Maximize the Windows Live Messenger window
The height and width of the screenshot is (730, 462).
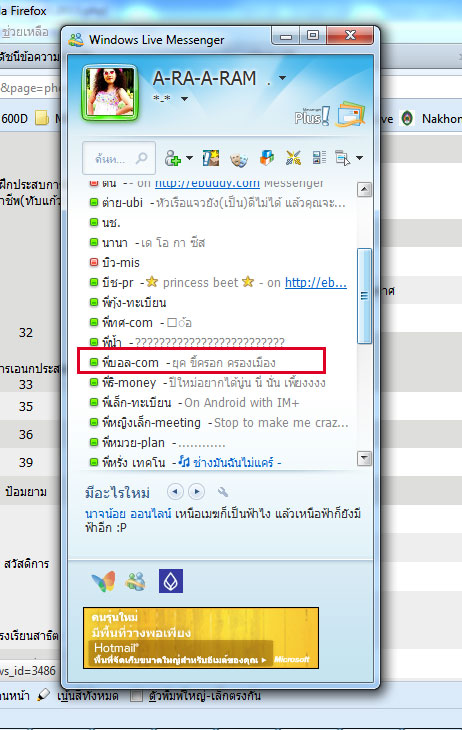click(x=313, y=35)
